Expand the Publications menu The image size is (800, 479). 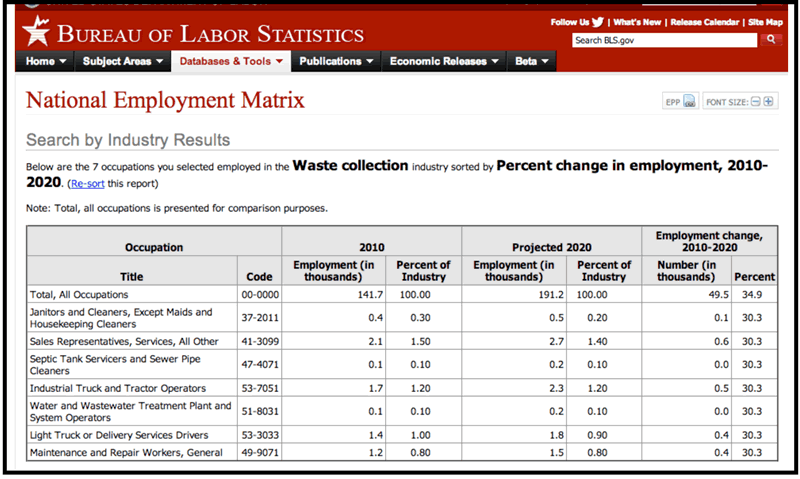(336, 61)
